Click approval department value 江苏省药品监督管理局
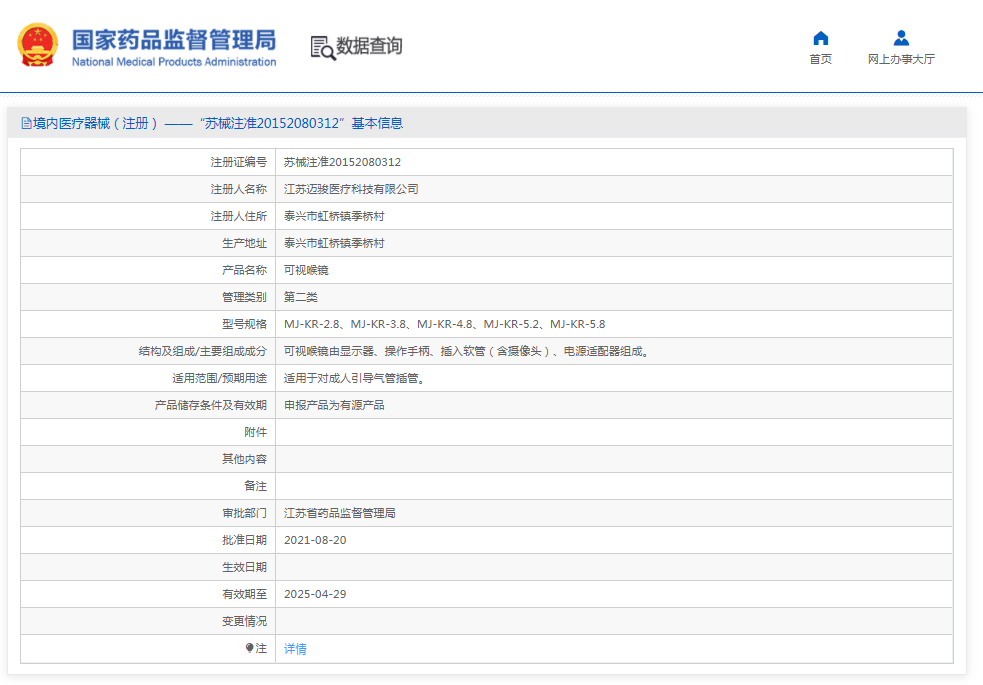The image size is (983, 685). 340,513
